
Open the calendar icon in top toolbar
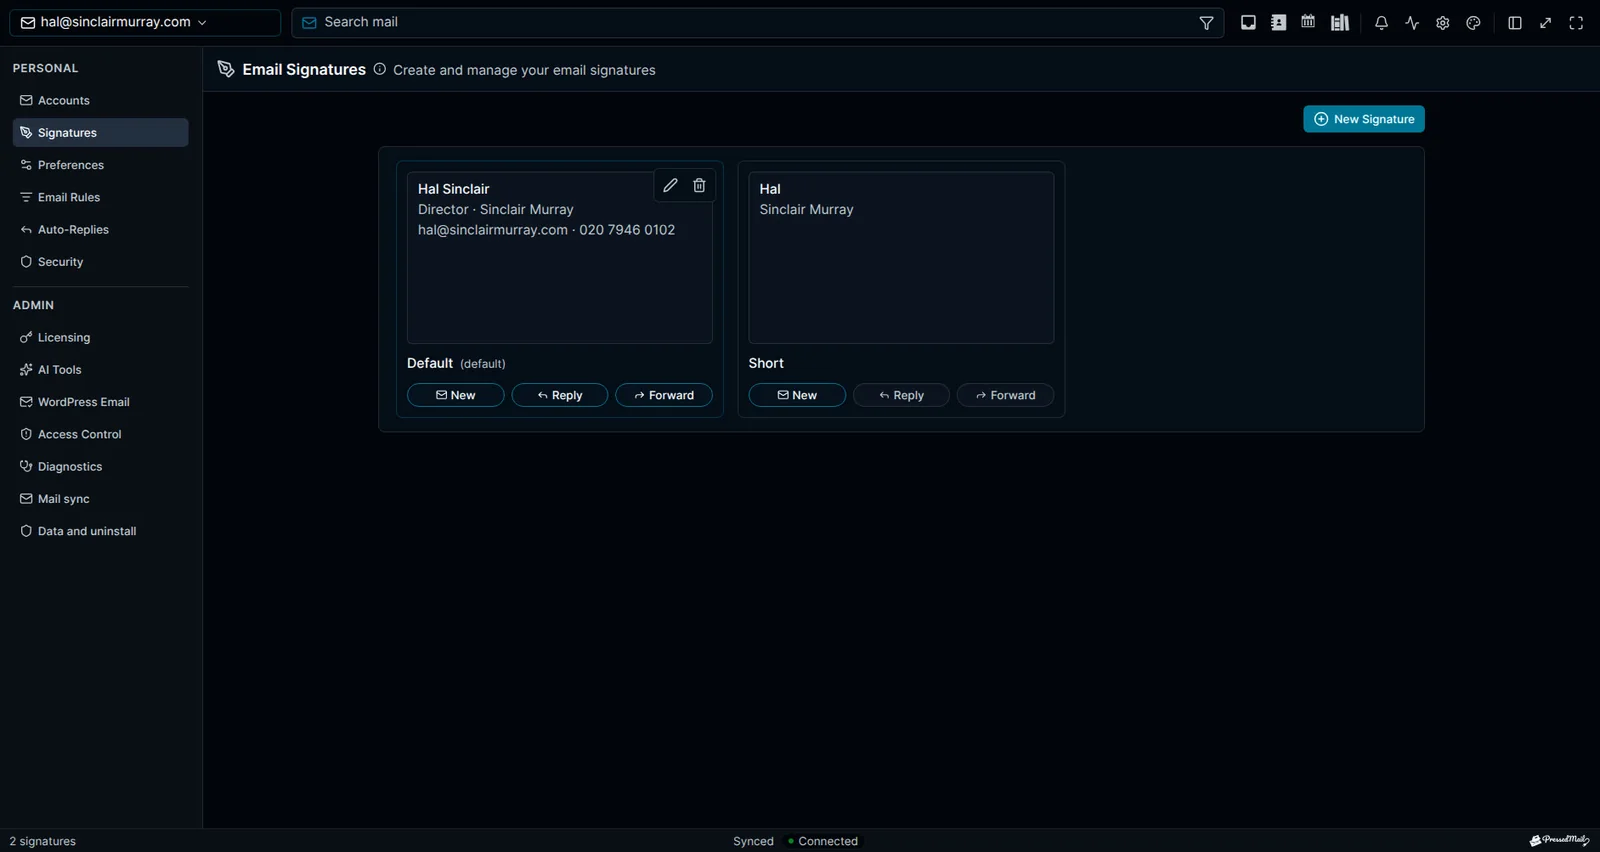pos(1308,22)
